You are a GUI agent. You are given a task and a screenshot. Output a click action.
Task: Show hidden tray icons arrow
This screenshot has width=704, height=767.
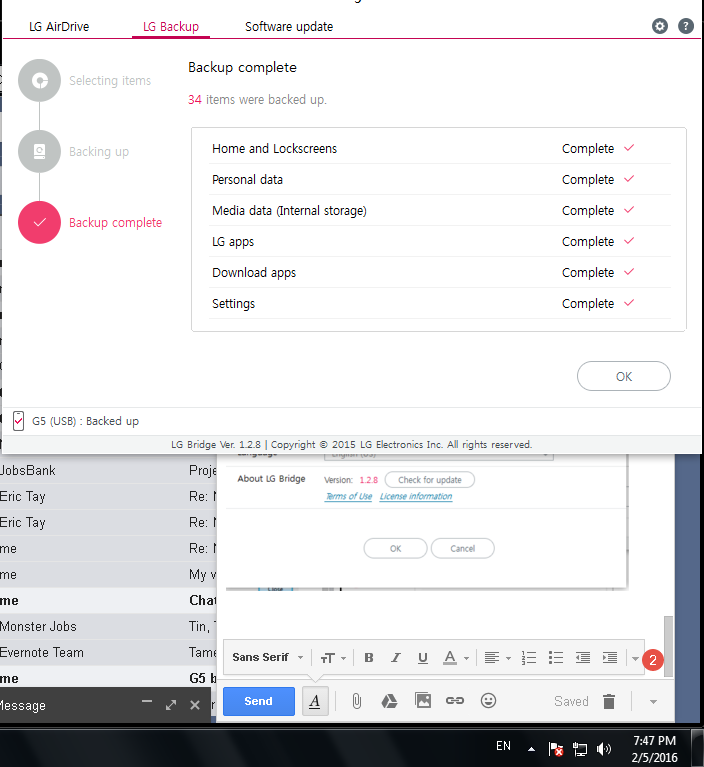(531, 749)
